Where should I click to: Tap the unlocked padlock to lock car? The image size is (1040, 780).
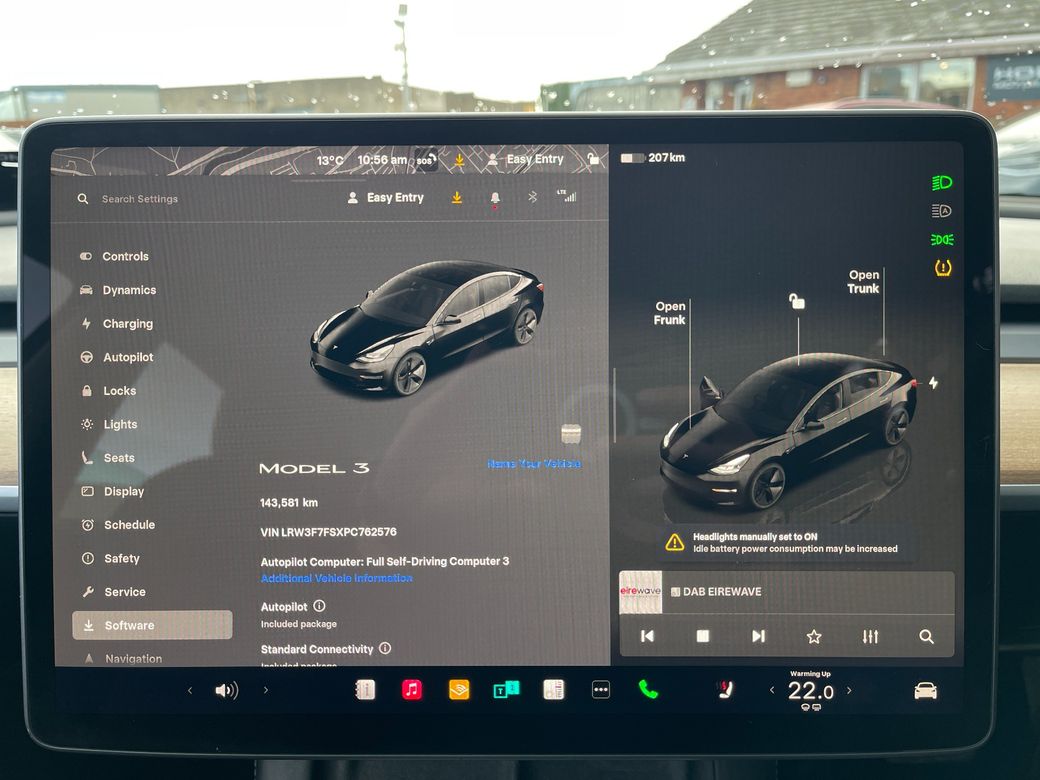tap(795, 302)
